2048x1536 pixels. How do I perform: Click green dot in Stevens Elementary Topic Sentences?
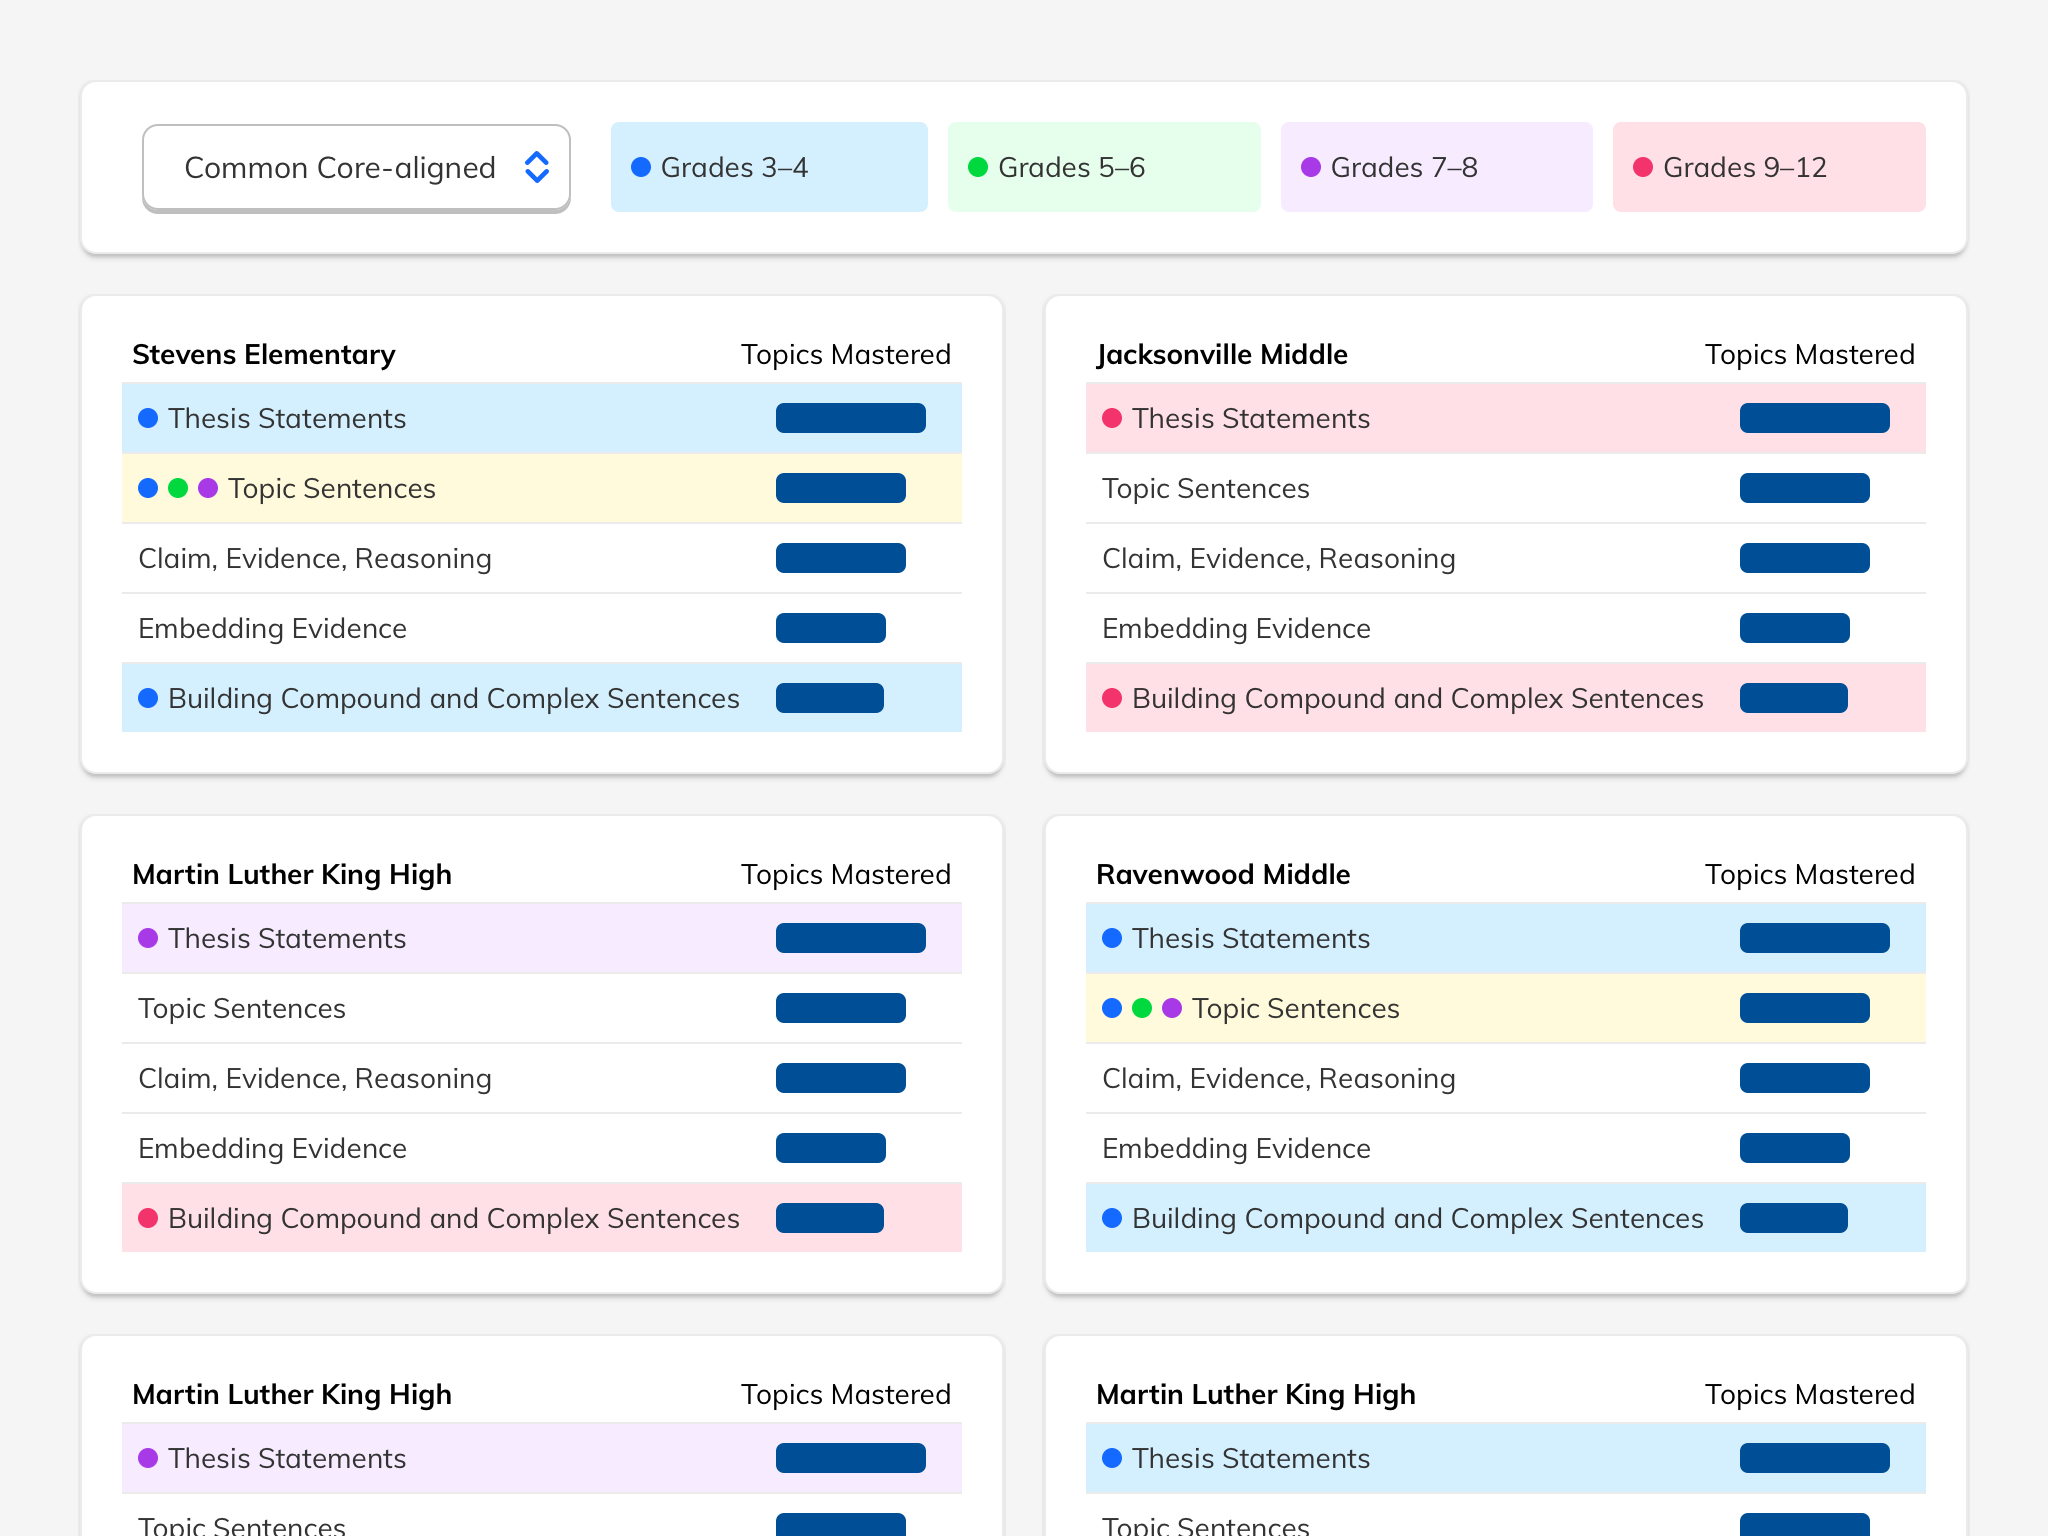[x=178, y=488]
